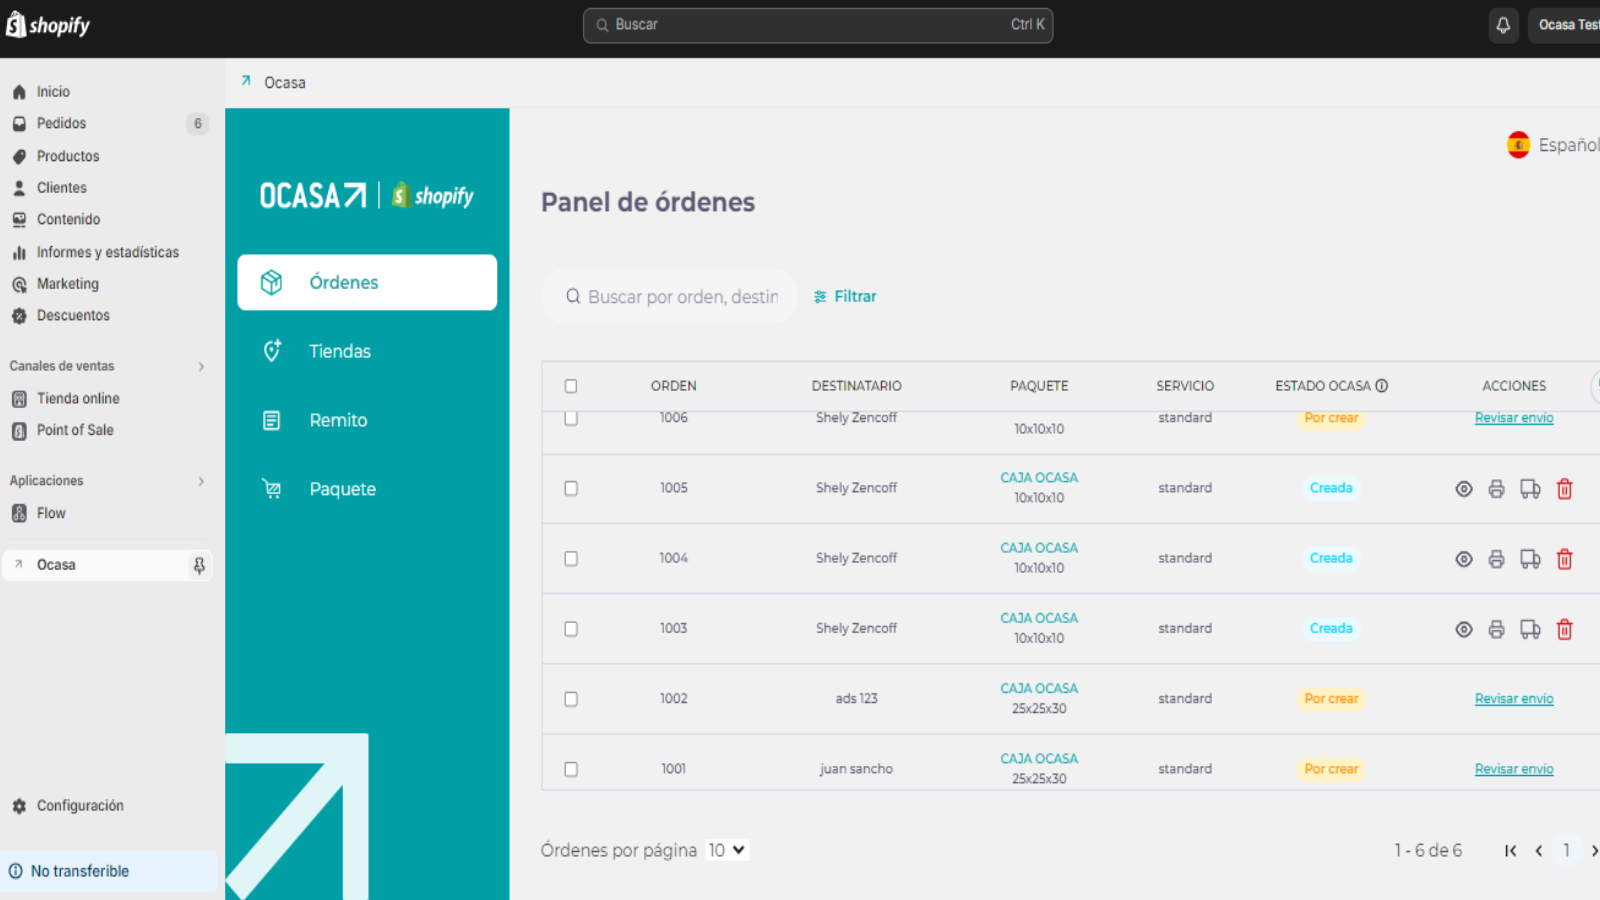Open Español language selector
1600x900 pixels.
coord(1553,145)
